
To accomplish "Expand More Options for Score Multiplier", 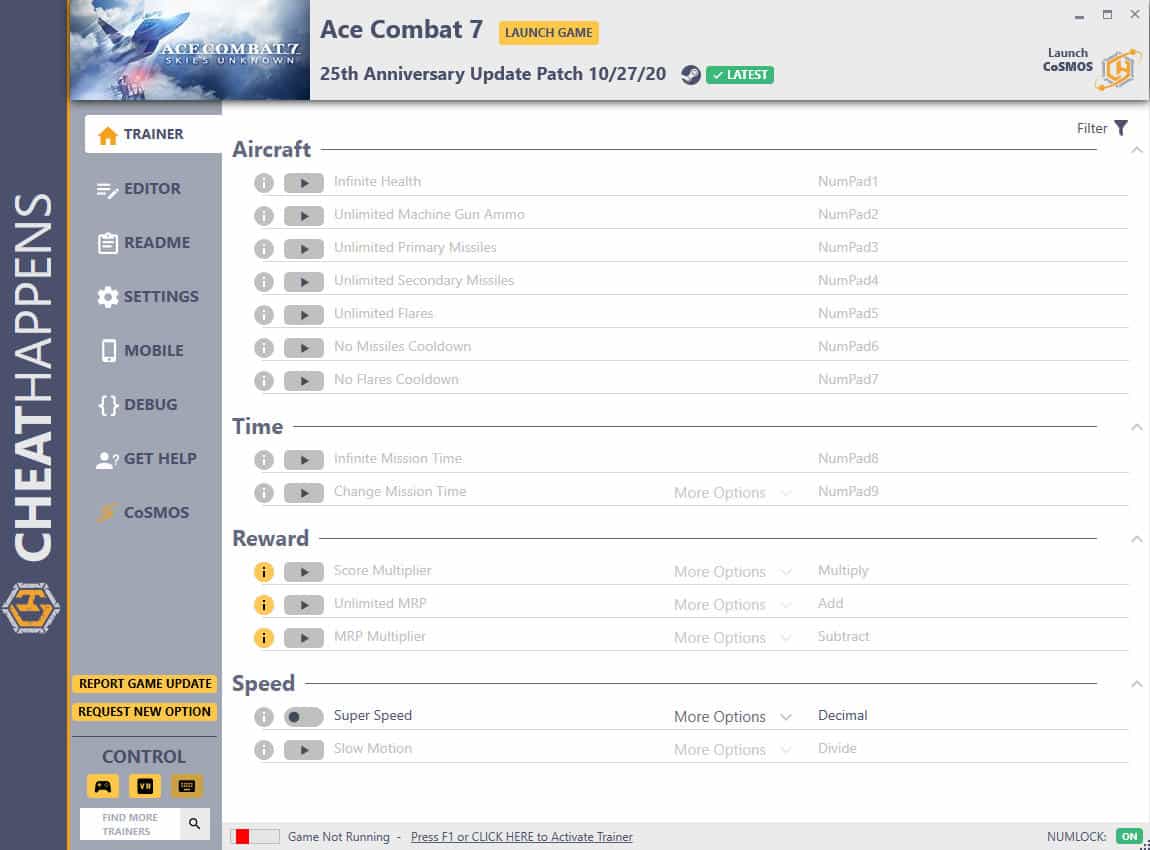I will coord(733,572).
